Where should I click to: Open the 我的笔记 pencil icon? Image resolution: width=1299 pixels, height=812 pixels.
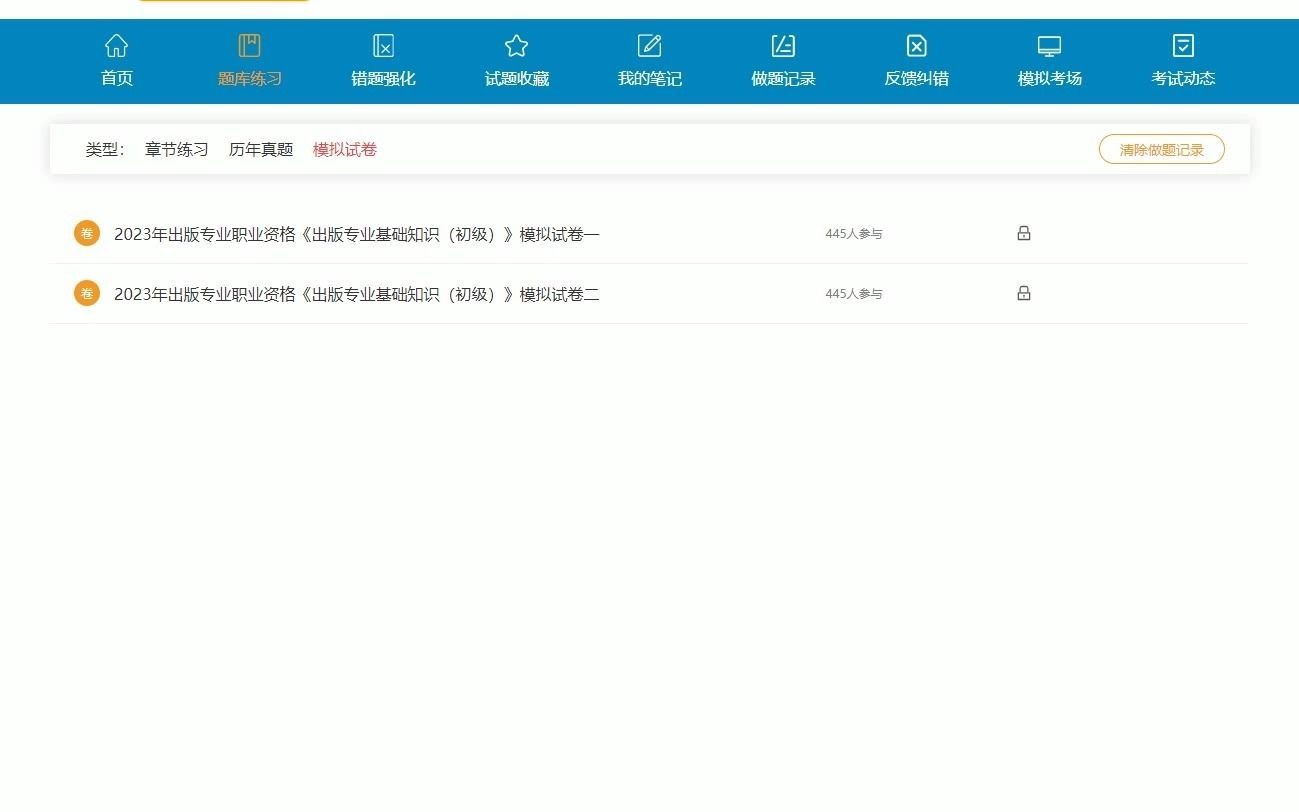tap(650, 45)
